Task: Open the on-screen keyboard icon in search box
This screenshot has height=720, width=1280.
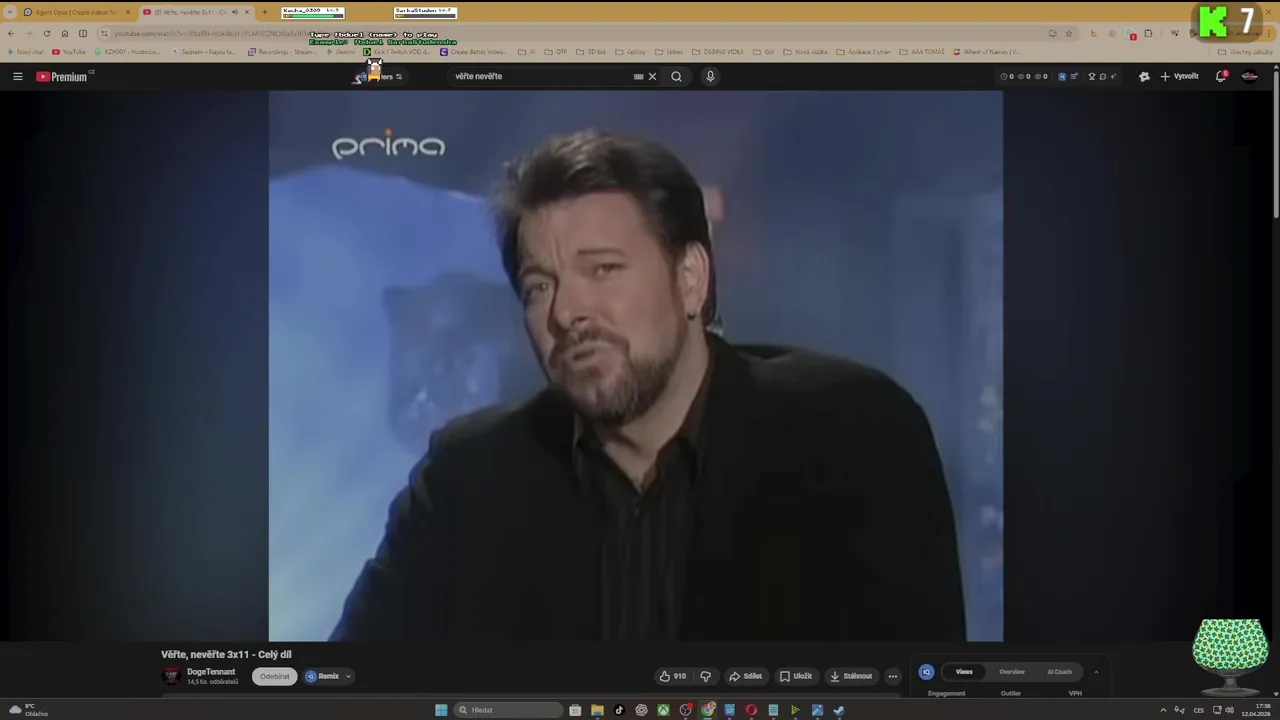Action: pos(638,76)
